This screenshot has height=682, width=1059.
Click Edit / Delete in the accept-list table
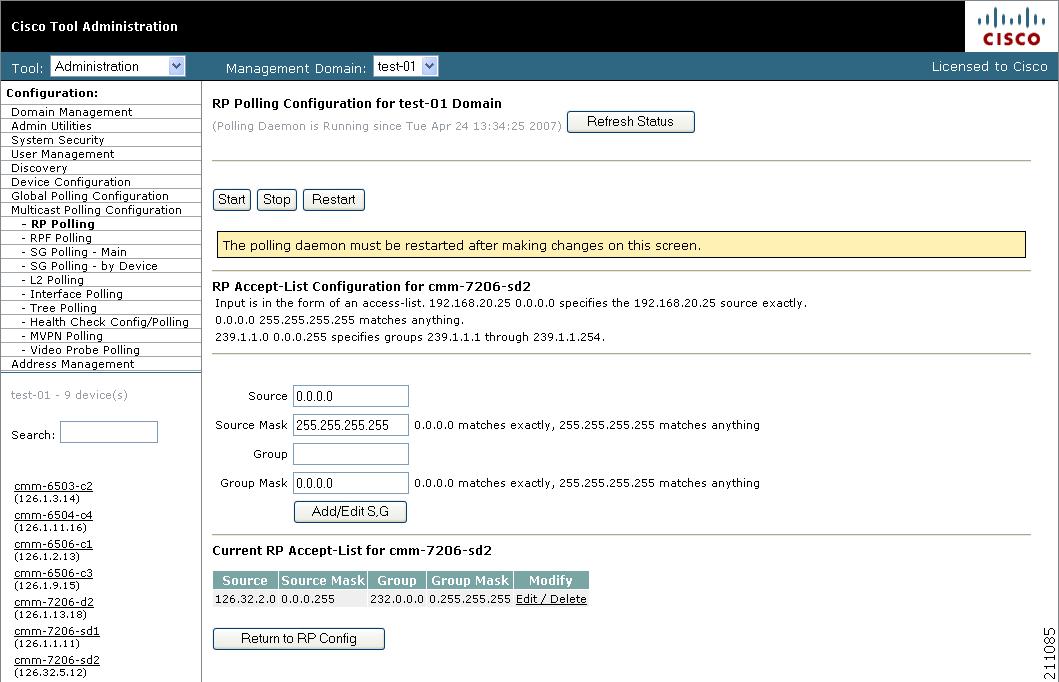550,597
